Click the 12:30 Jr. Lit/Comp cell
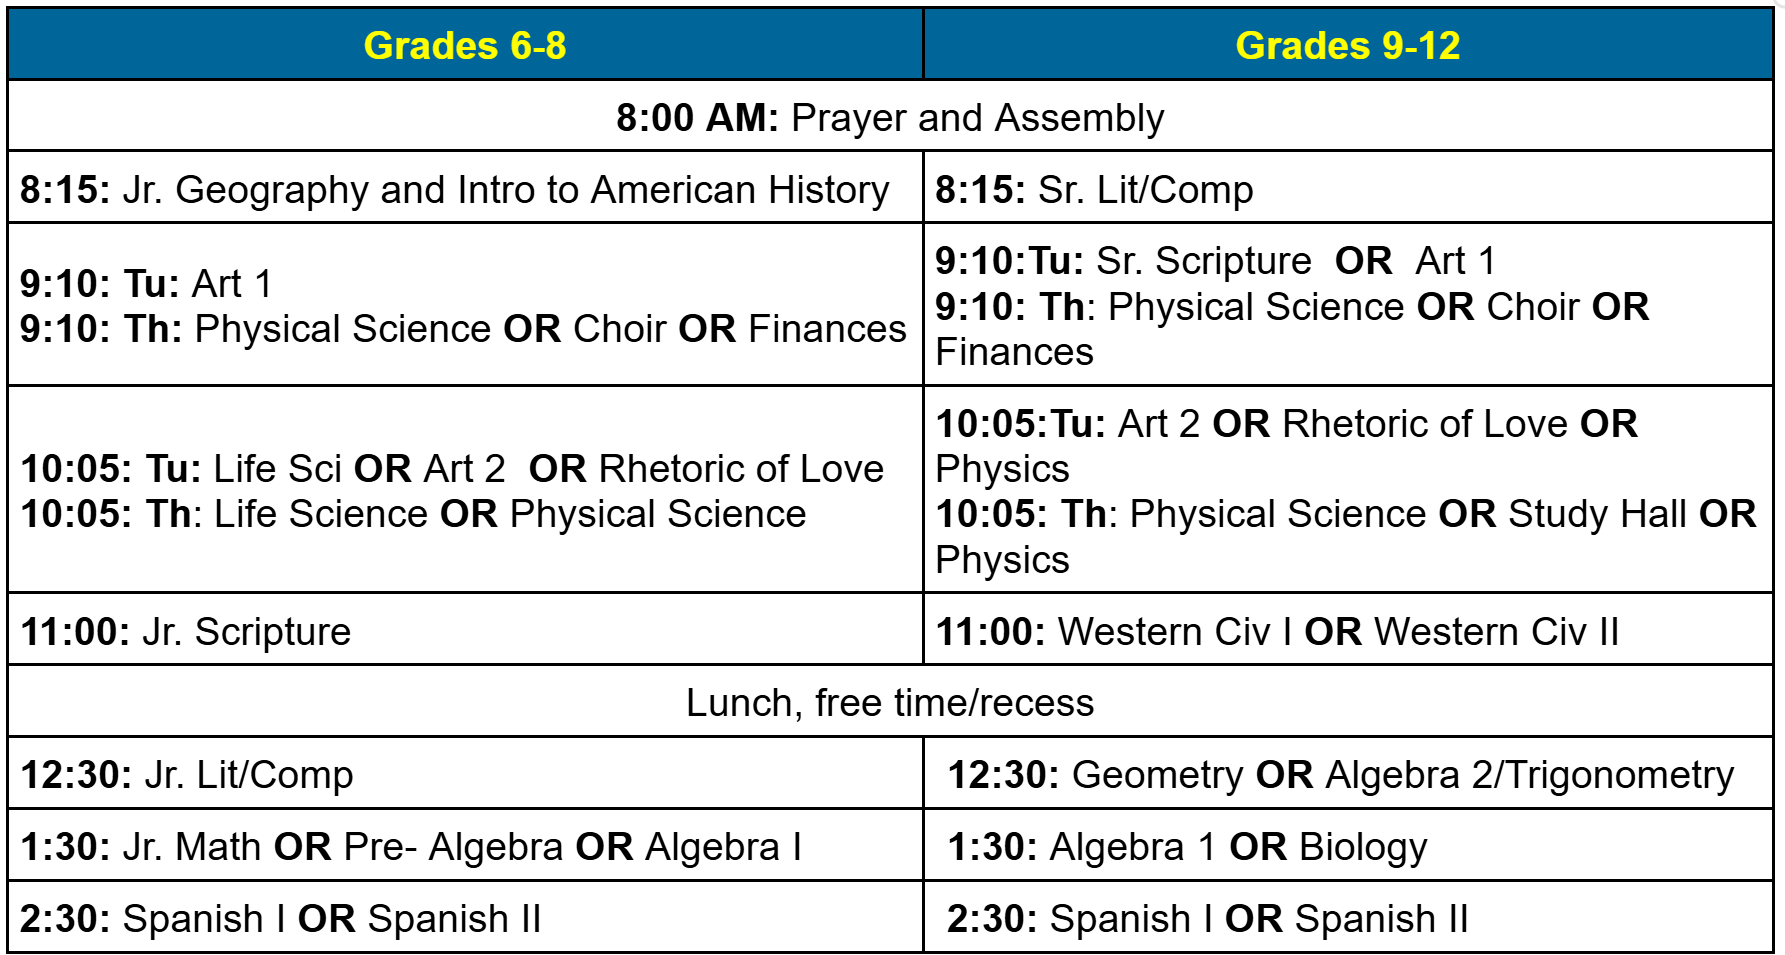Screen dimensions: 1785x955 465,774
